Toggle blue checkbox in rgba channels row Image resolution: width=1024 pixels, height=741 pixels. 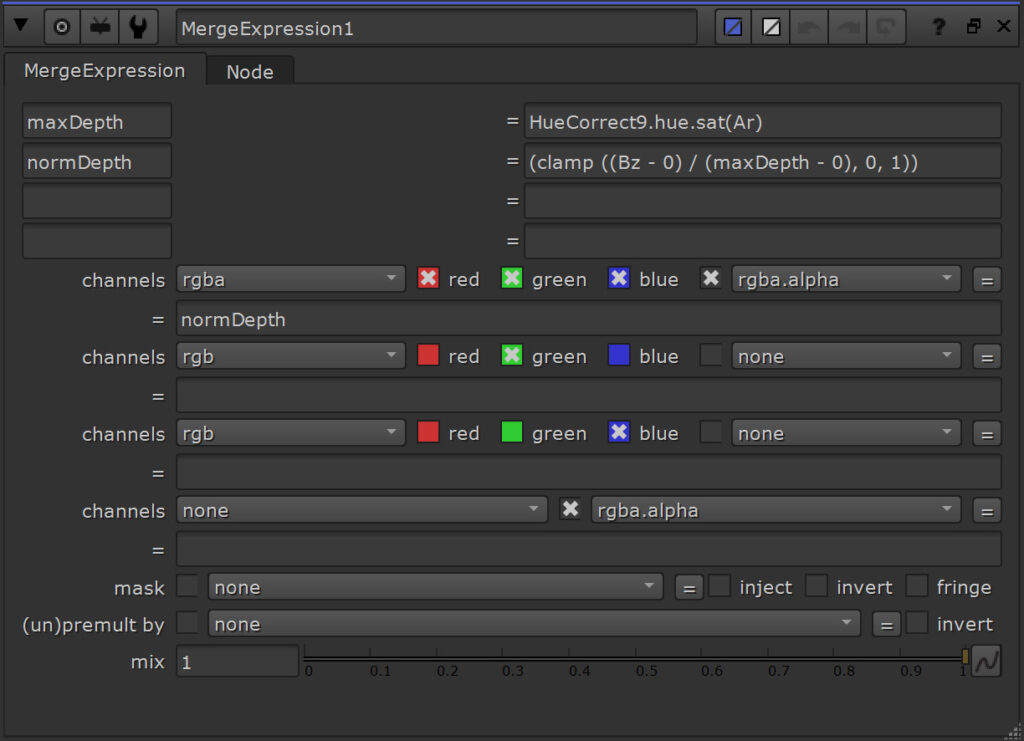[x=618, y=278]
